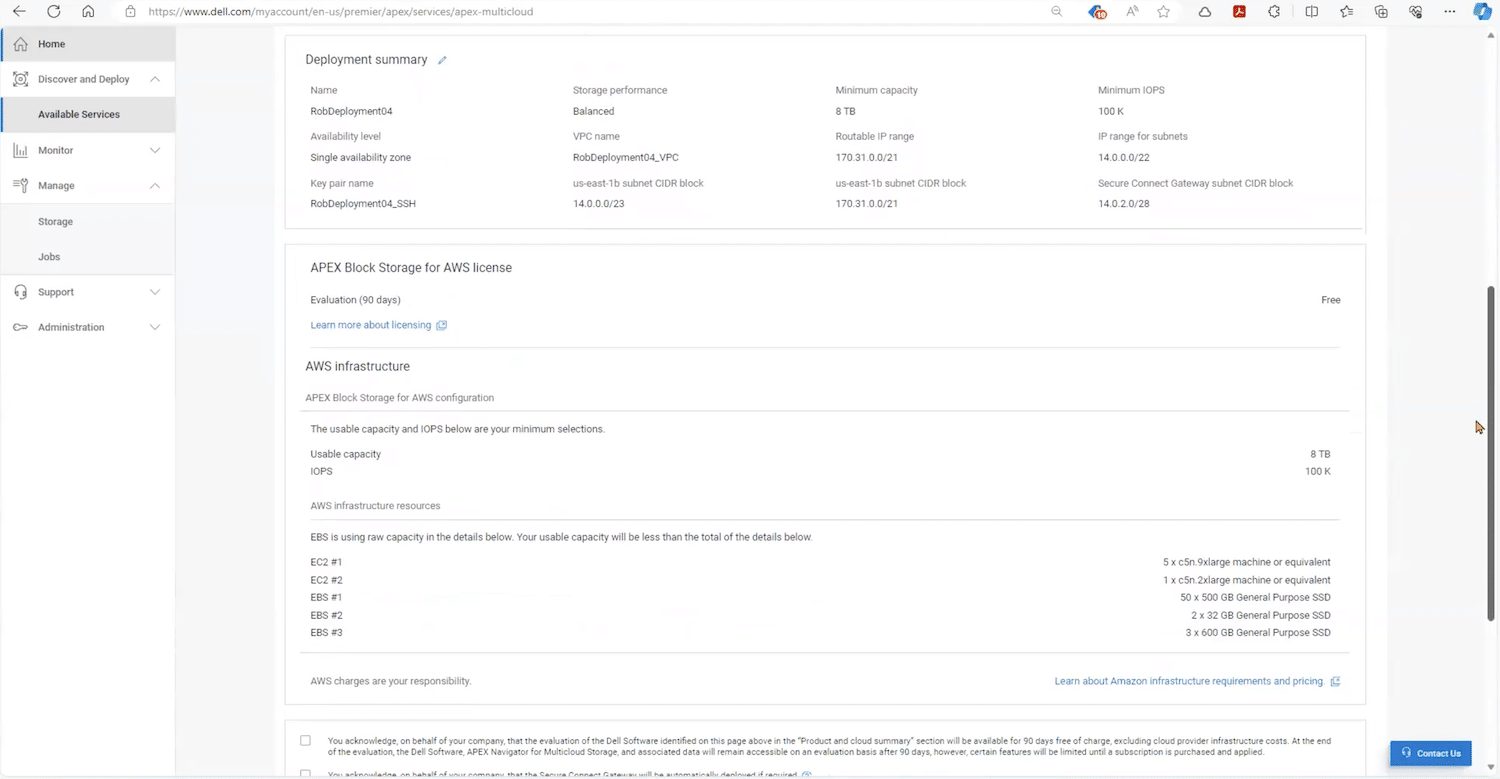Click the Secure Connect Gateway value 14.0.2.0/28
The image size is (1500, 779).
[1123, 203]
